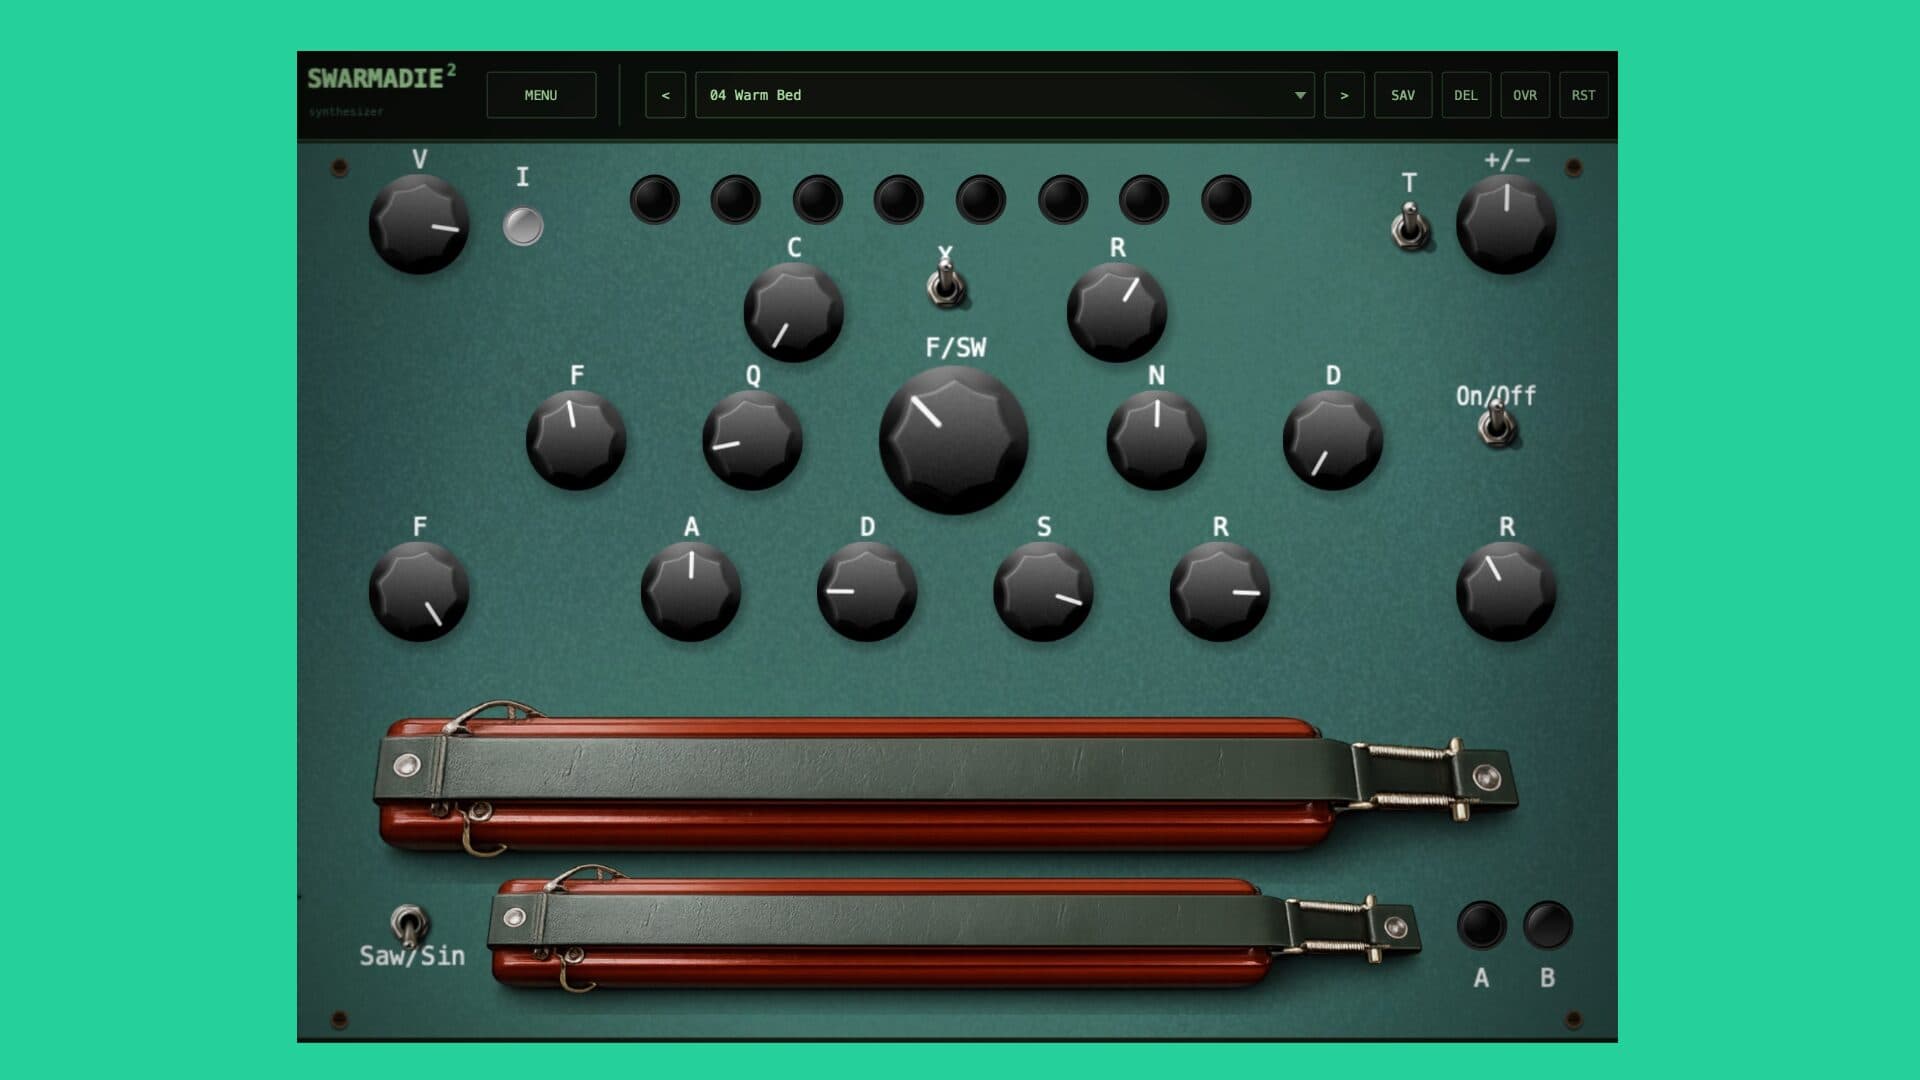Click the eighth black button in top row

click(1226, 199)
